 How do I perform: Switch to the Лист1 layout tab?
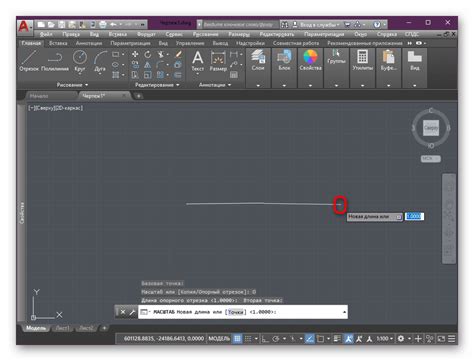tap(62, 328)
